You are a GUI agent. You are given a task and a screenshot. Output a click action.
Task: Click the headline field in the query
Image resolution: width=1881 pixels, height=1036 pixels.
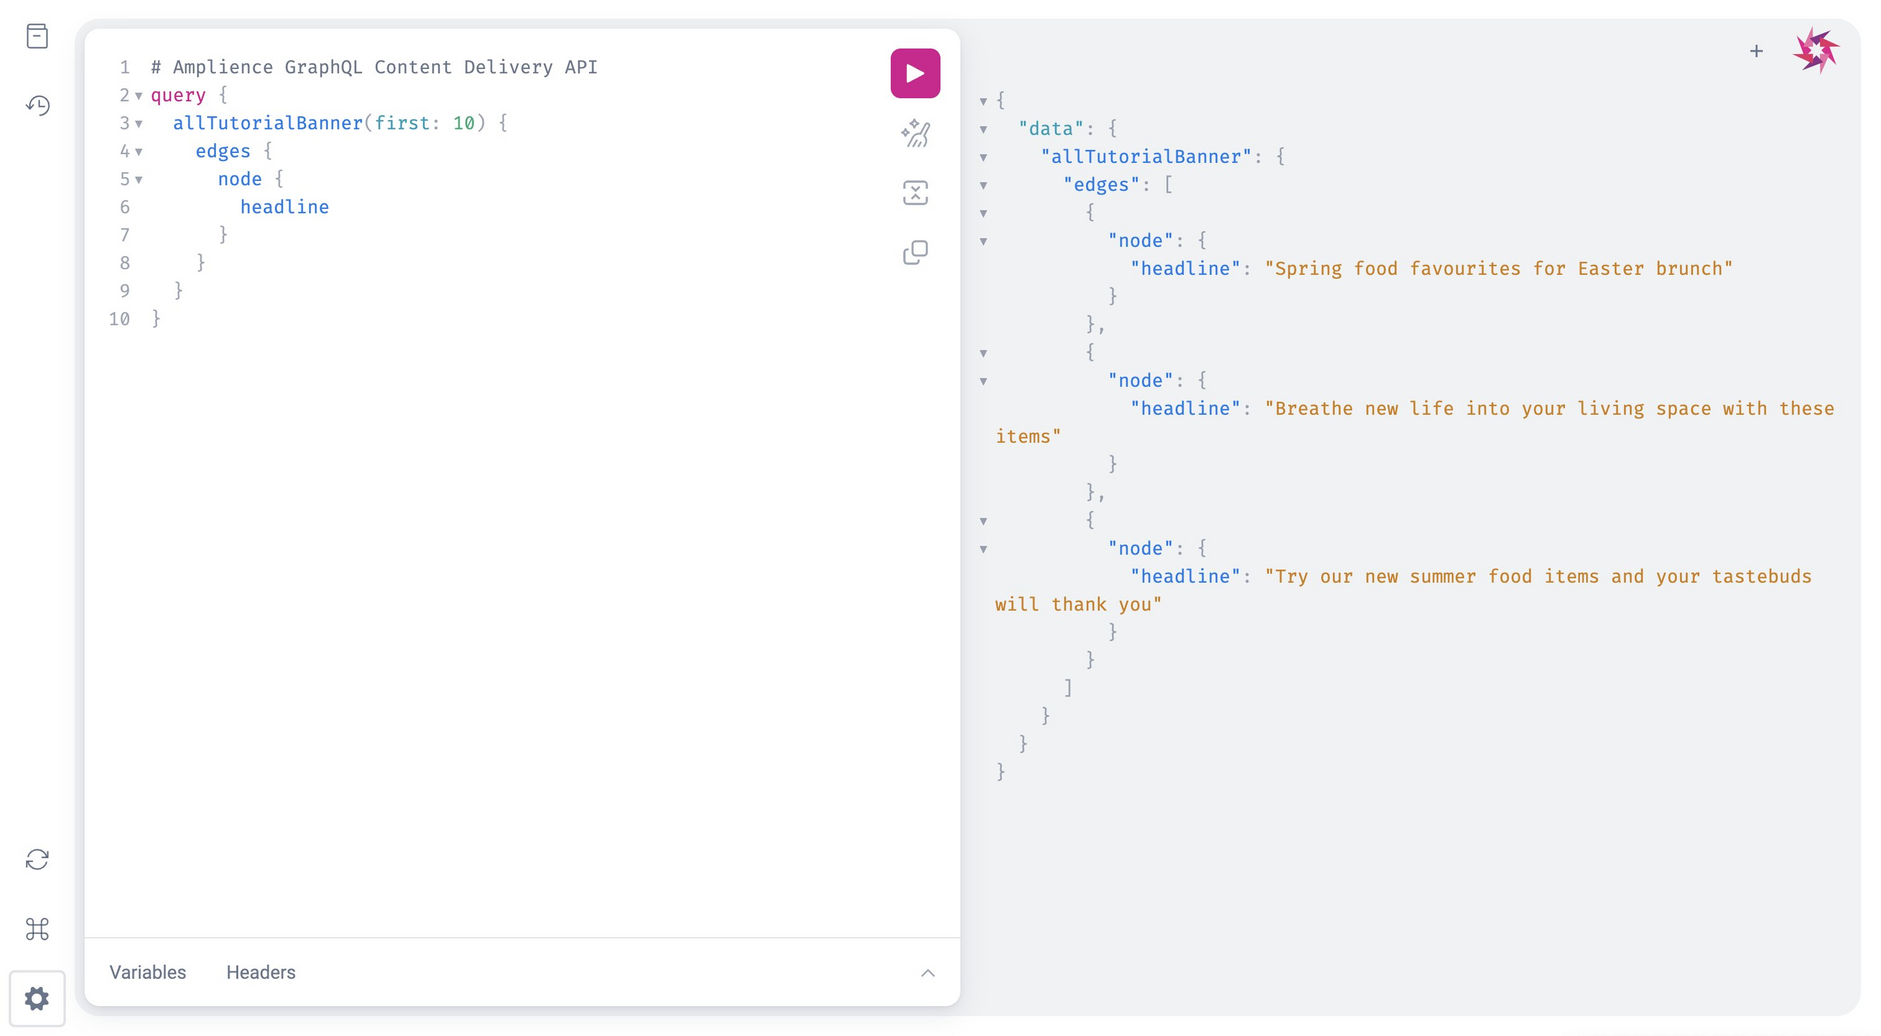tap(284, 207)
